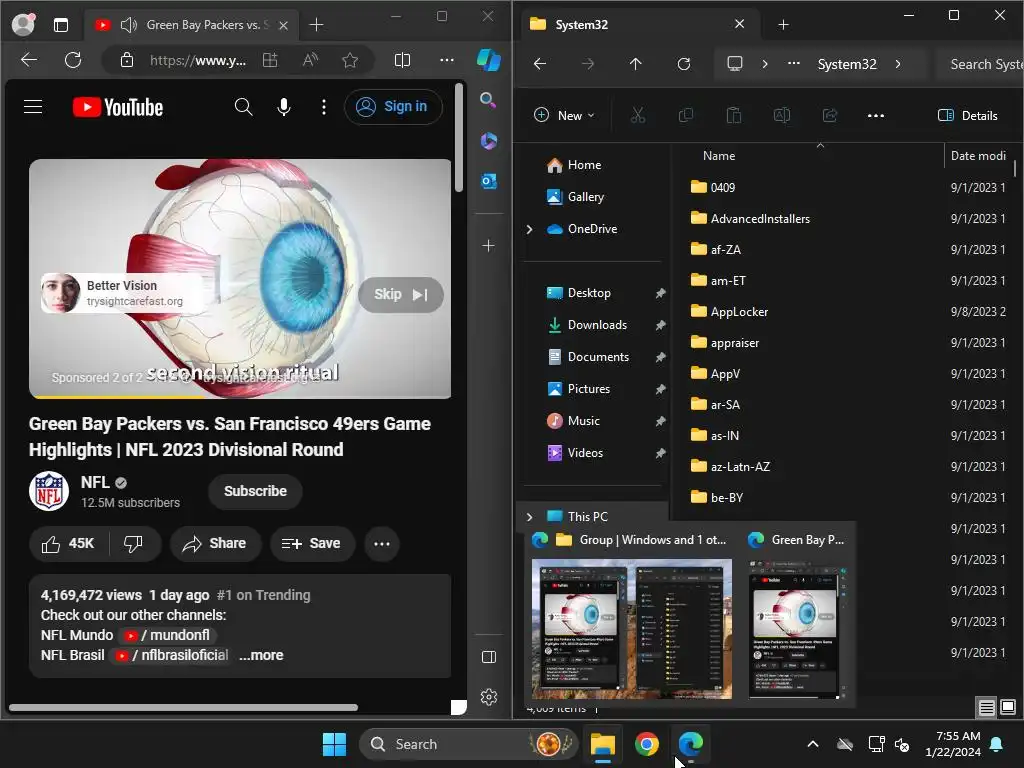The width and height of the screenshot is (1024, 768).
Task: Open the NFL channel avatar
Action: 49,491
